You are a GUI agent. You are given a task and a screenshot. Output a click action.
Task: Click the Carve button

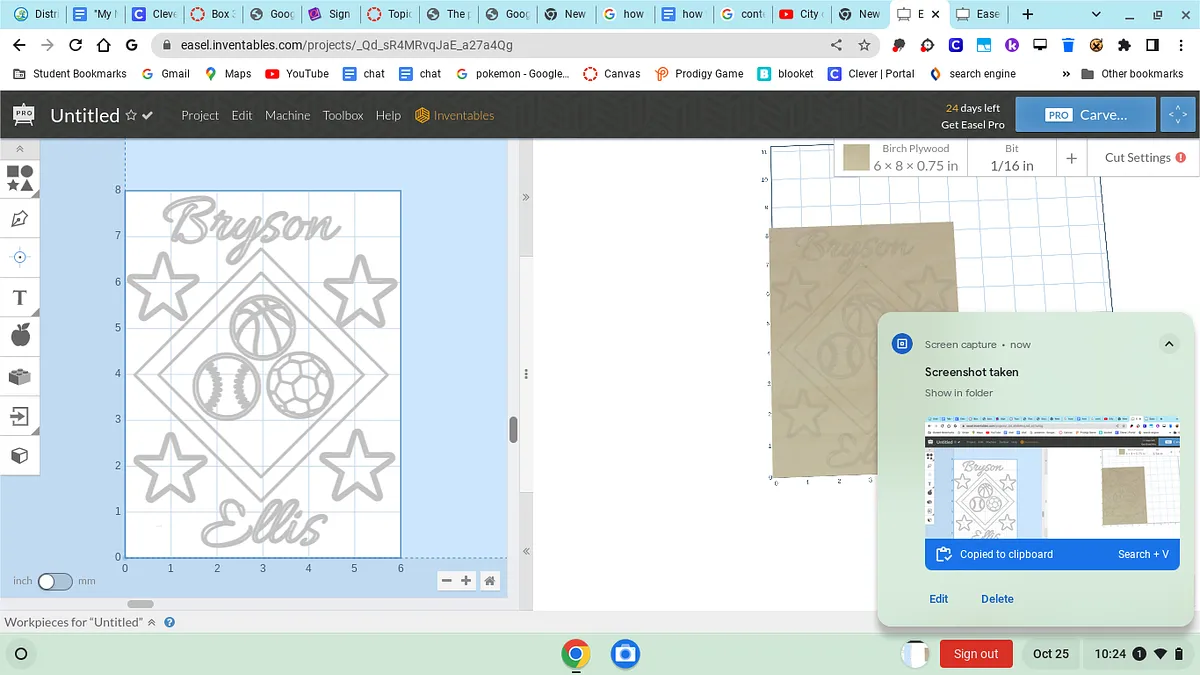[1085, 115]
